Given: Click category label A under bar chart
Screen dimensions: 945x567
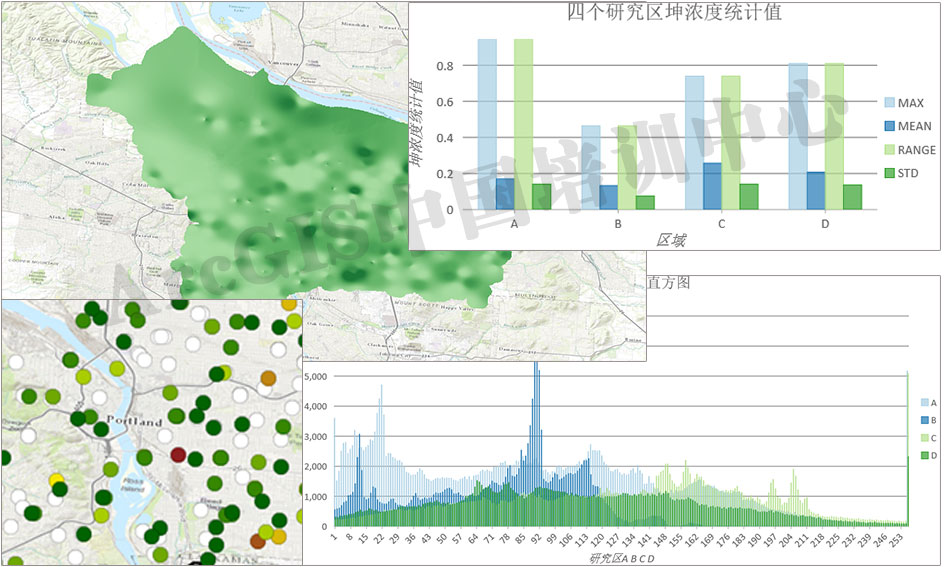Looking at the screenshot, I should [x=514, y=224].
